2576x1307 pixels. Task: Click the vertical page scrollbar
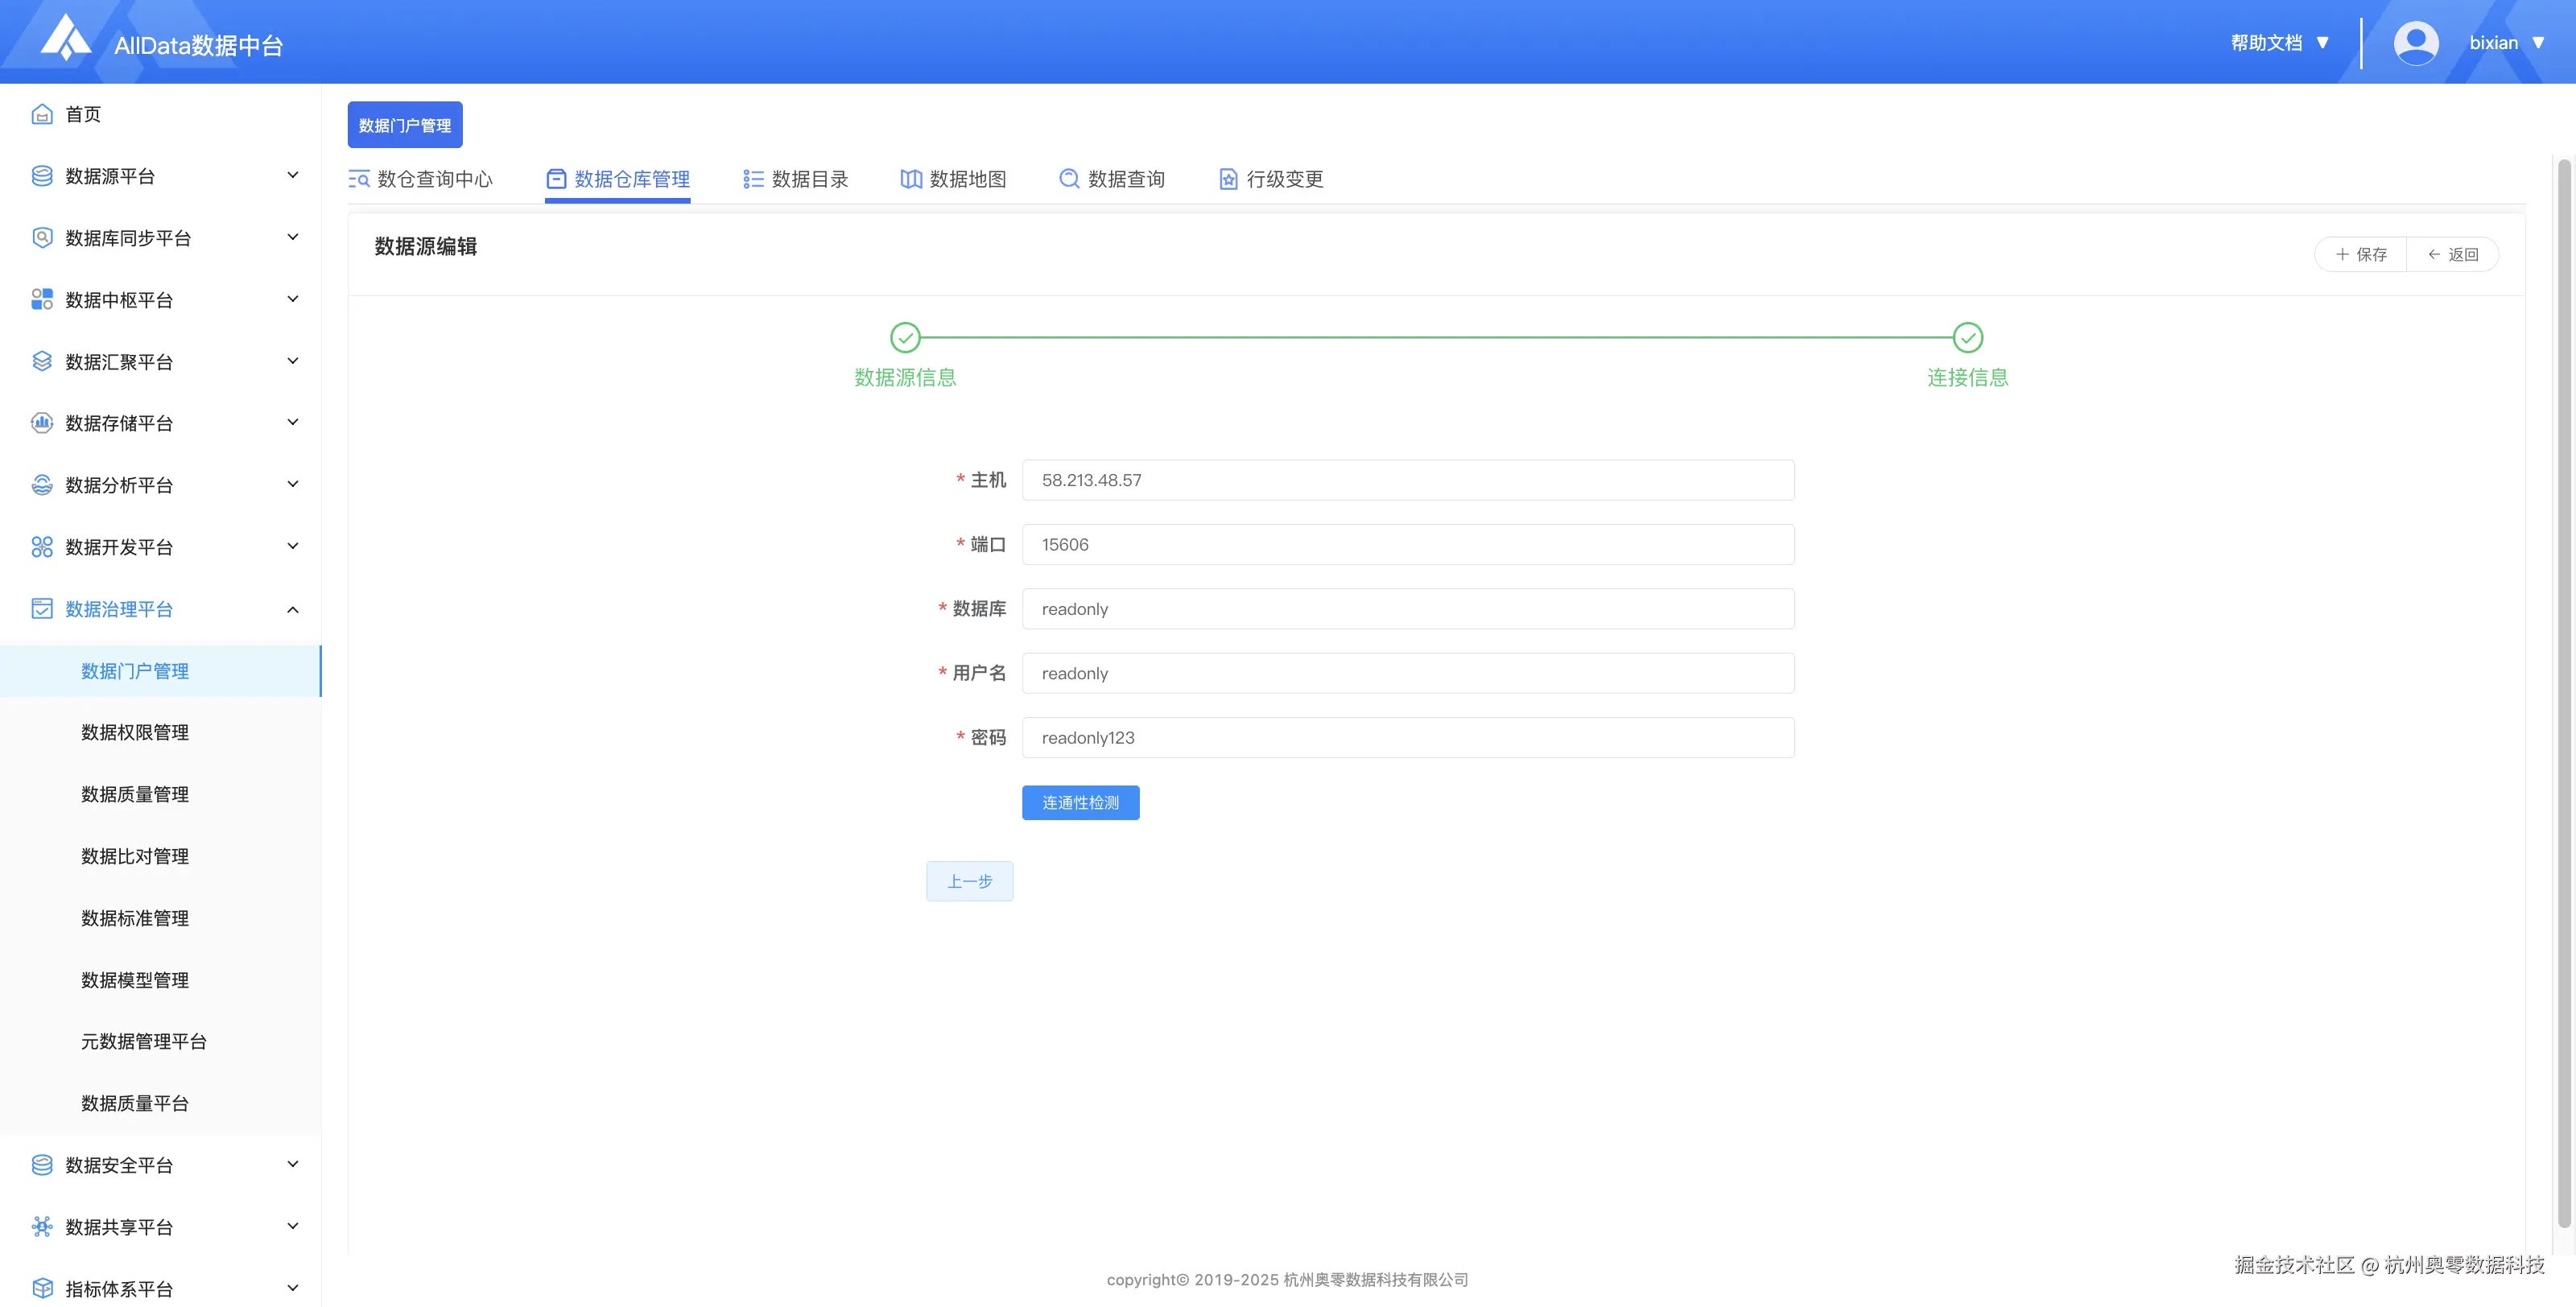click(x=2563, y=690)
